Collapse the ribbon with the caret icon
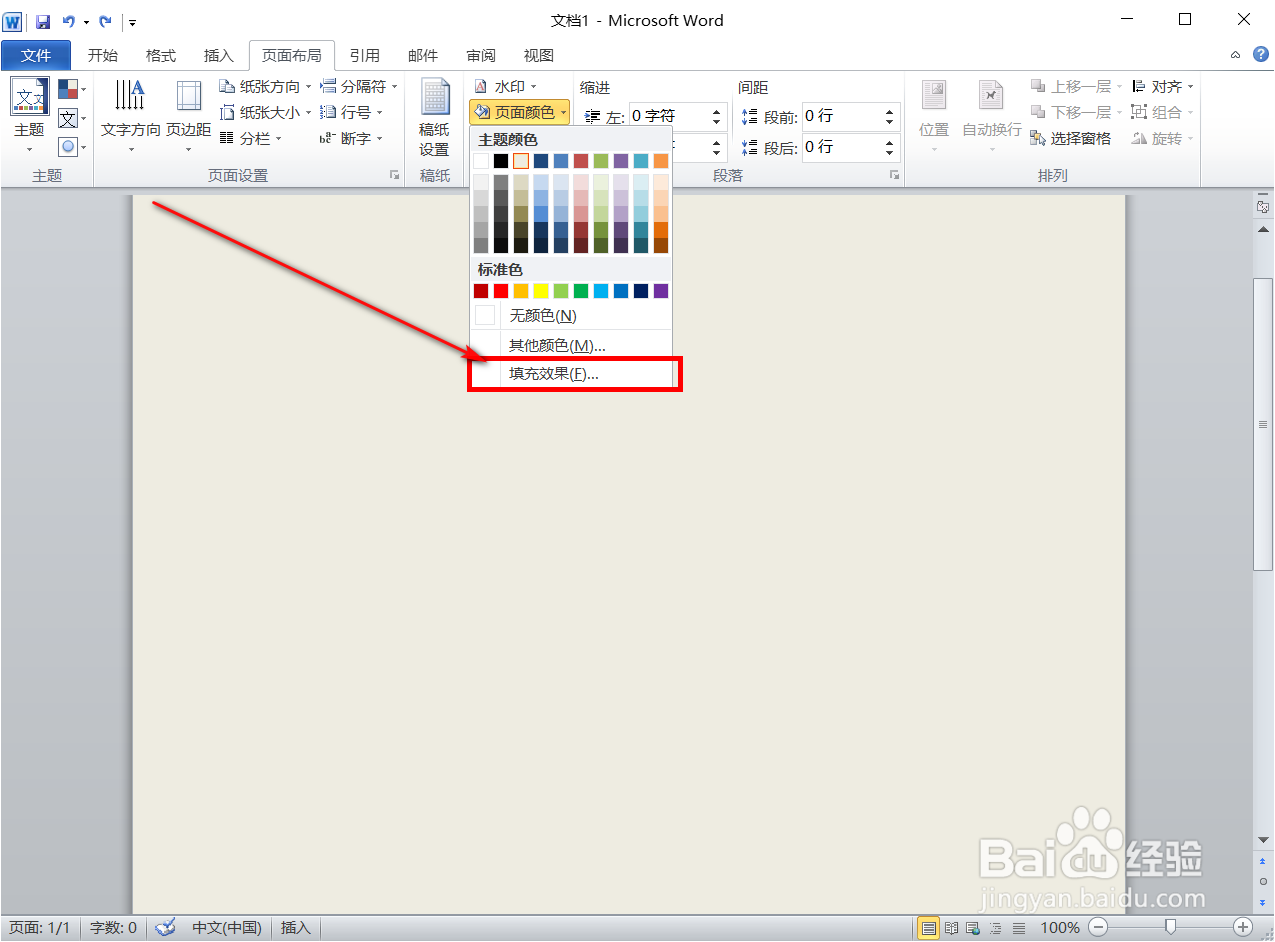Viewport: 1275px width, 942px height. (1236, 55)
